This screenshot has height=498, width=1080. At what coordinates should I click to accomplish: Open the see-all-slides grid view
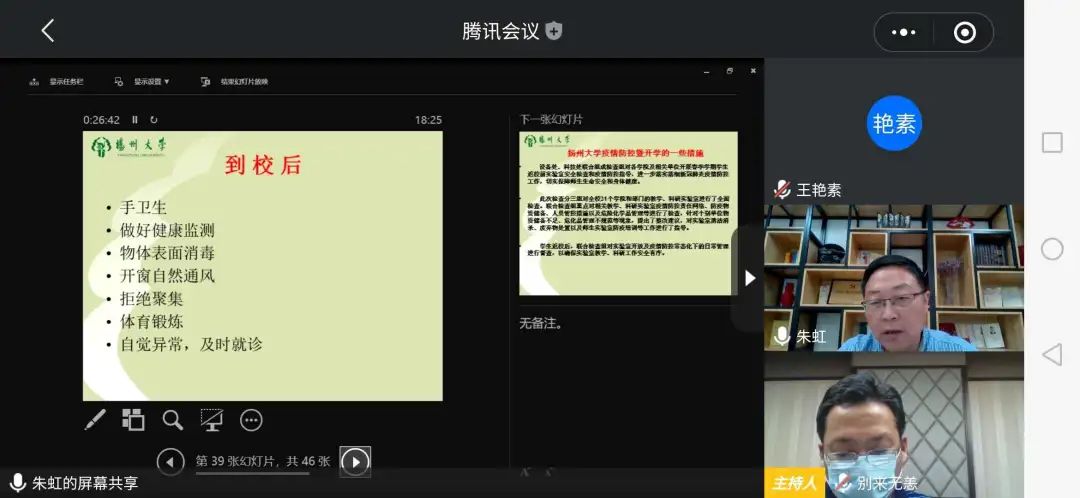(133, 420)
